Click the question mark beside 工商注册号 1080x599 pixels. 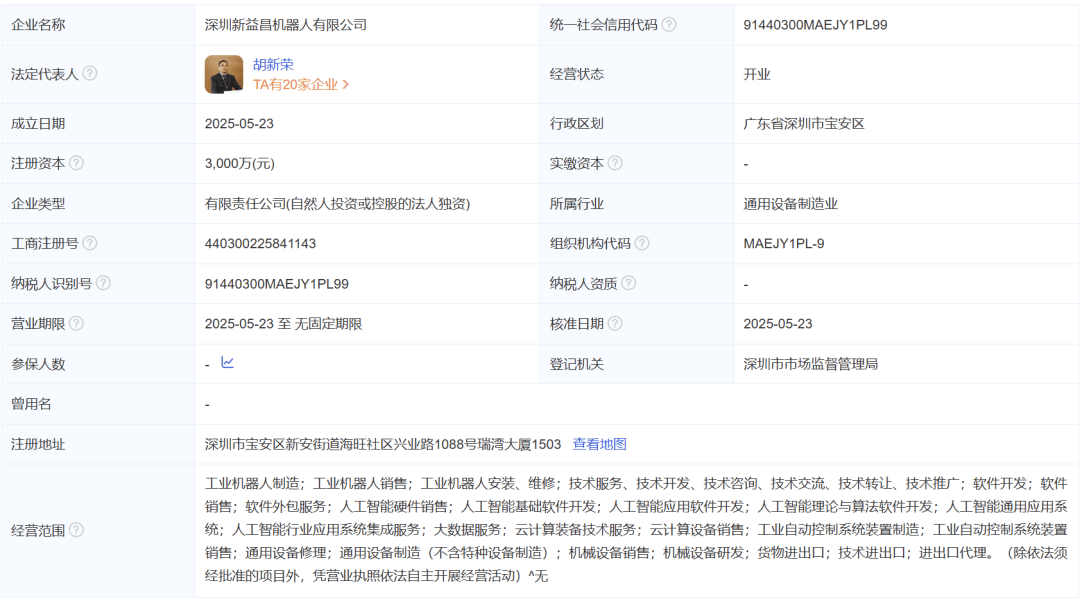click(90, 243)
